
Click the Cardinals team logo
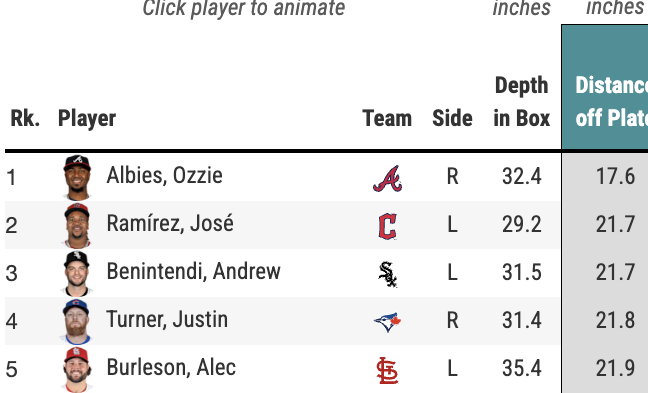pos(388,370)
